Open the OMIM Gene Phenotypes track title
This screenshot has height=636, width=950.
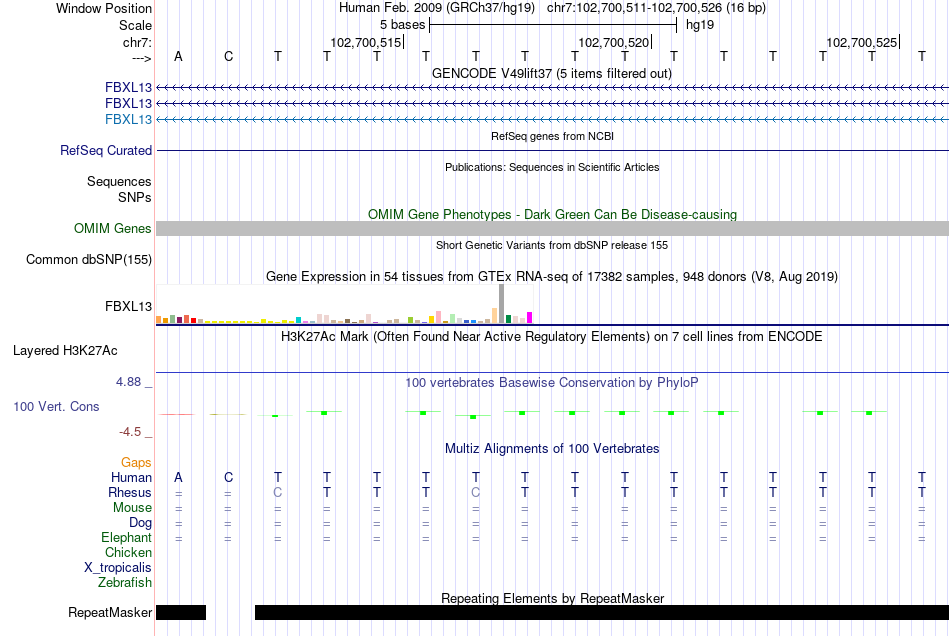click(x=552, y=214)
